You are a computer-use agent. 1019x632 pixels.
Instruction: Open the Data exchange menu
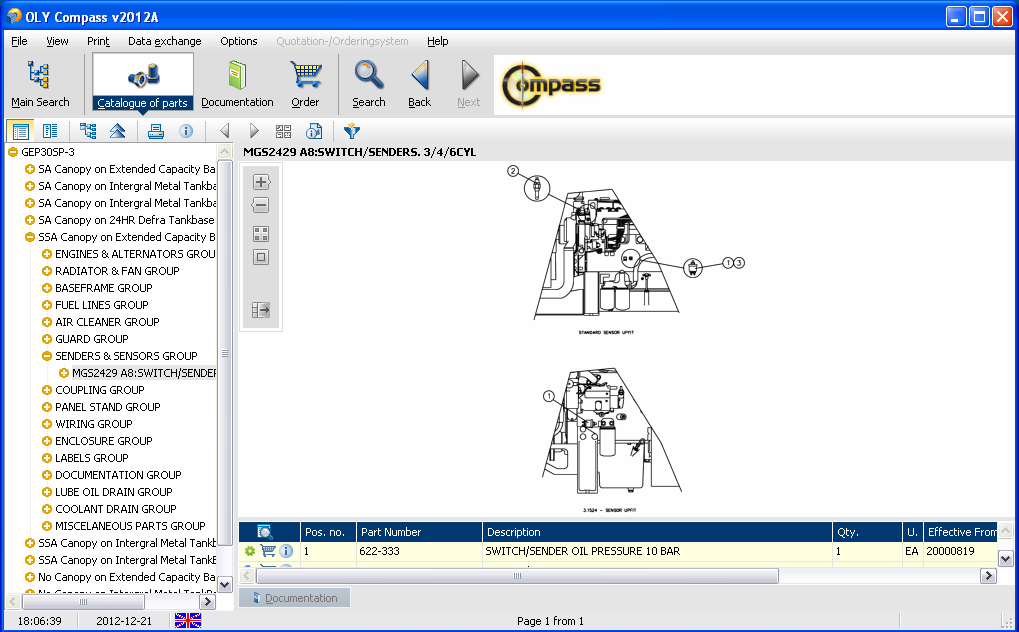click(164, 41)
